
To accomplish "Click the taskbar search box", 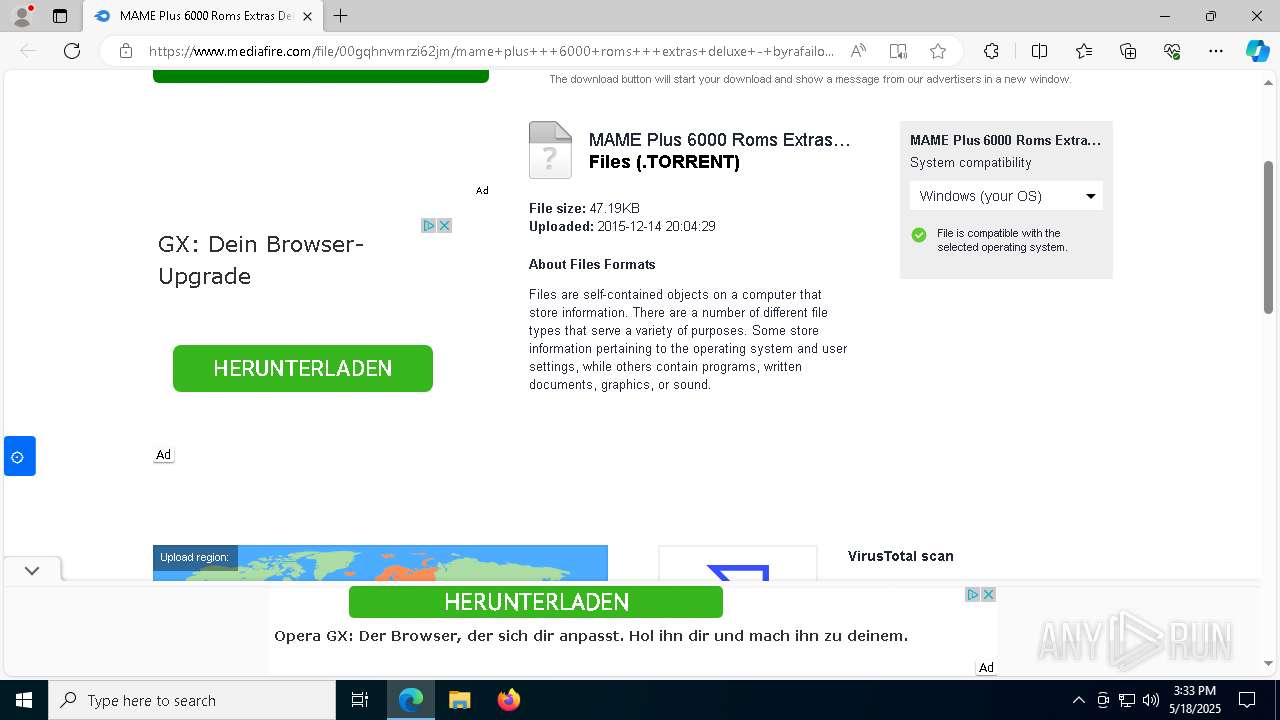I will coord(192,700).
